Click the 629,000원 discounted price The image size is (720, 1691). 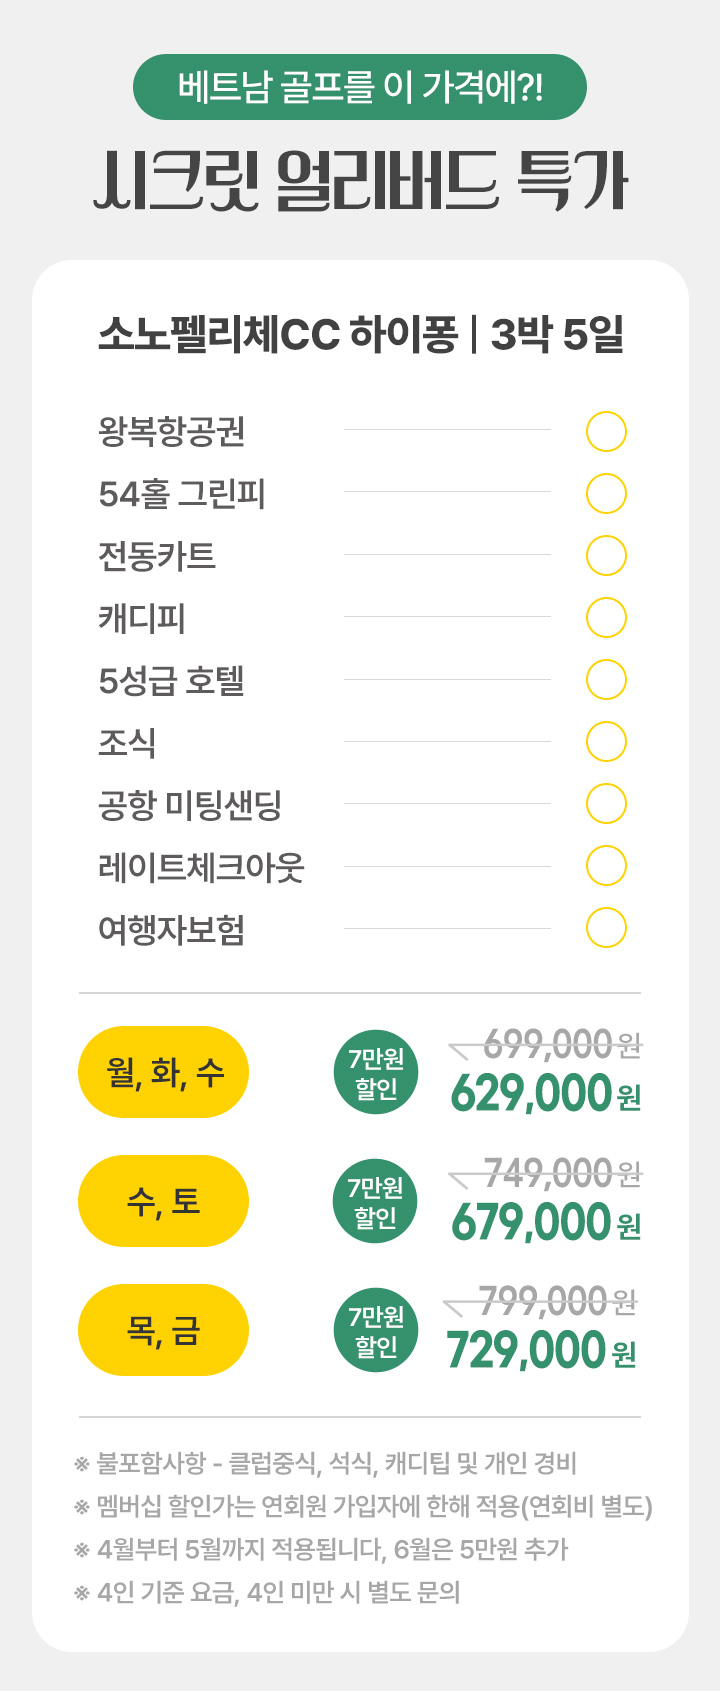coord(546,1093)
